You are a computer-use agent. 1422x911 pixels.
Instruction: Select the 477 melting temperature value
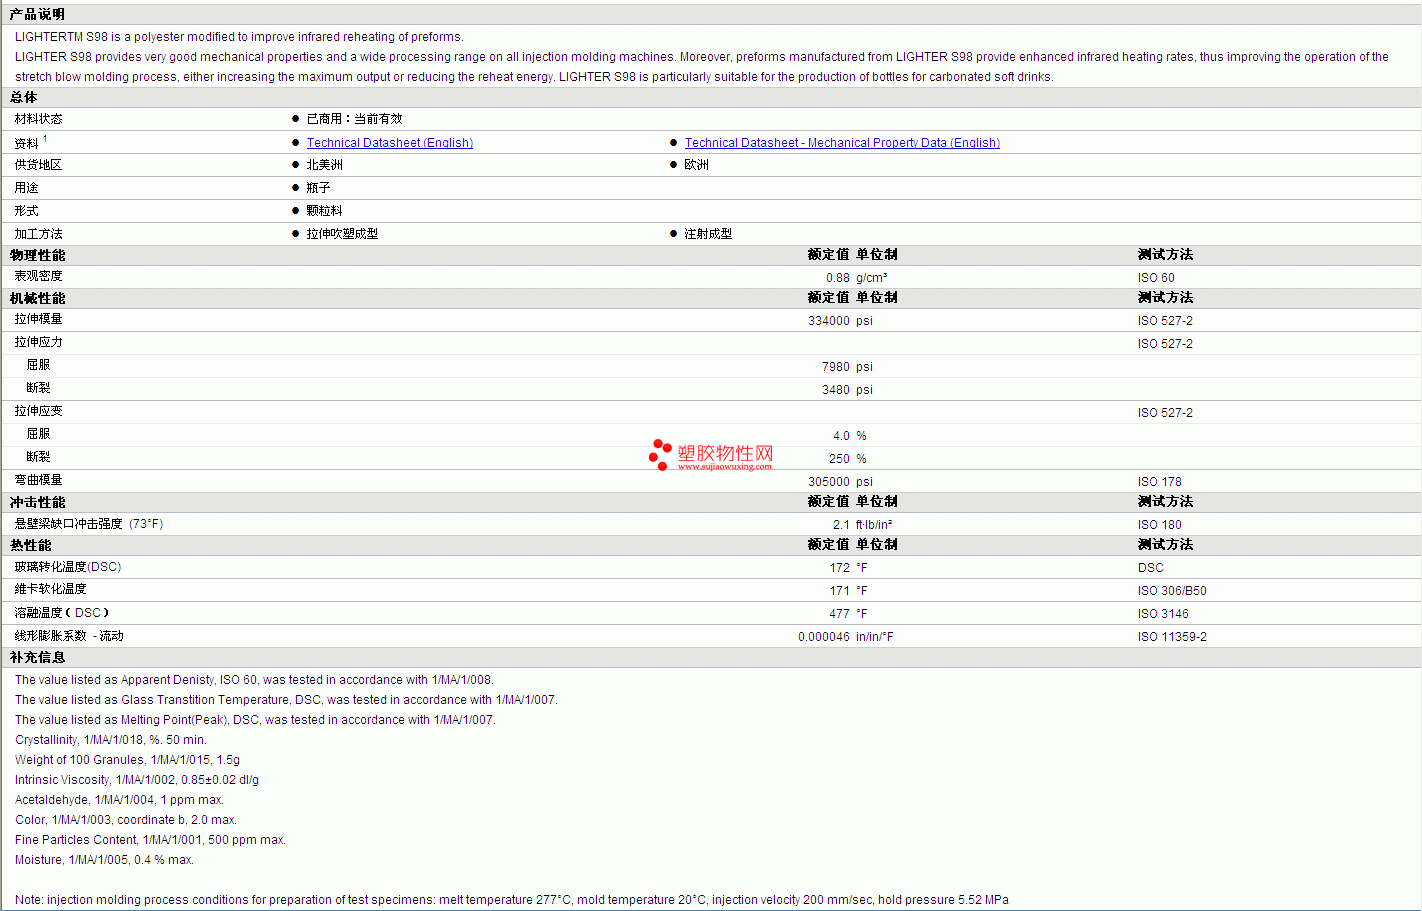(x=839, y=614)
